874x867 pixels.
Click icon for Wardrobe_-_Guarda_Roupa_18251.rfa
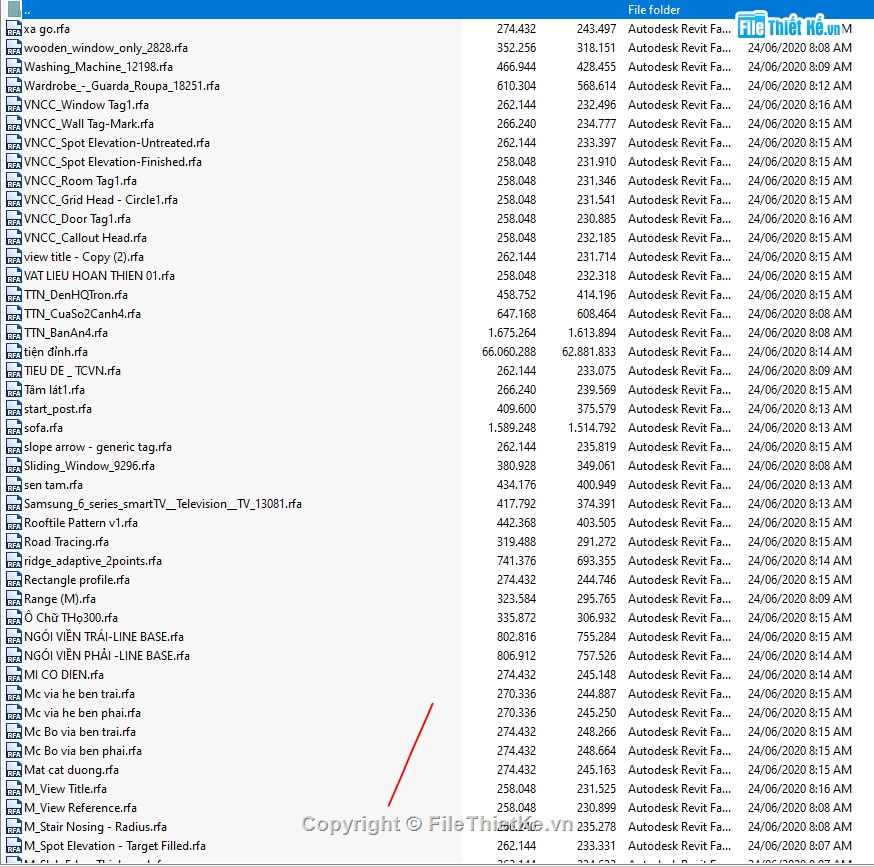pos(13,86)
